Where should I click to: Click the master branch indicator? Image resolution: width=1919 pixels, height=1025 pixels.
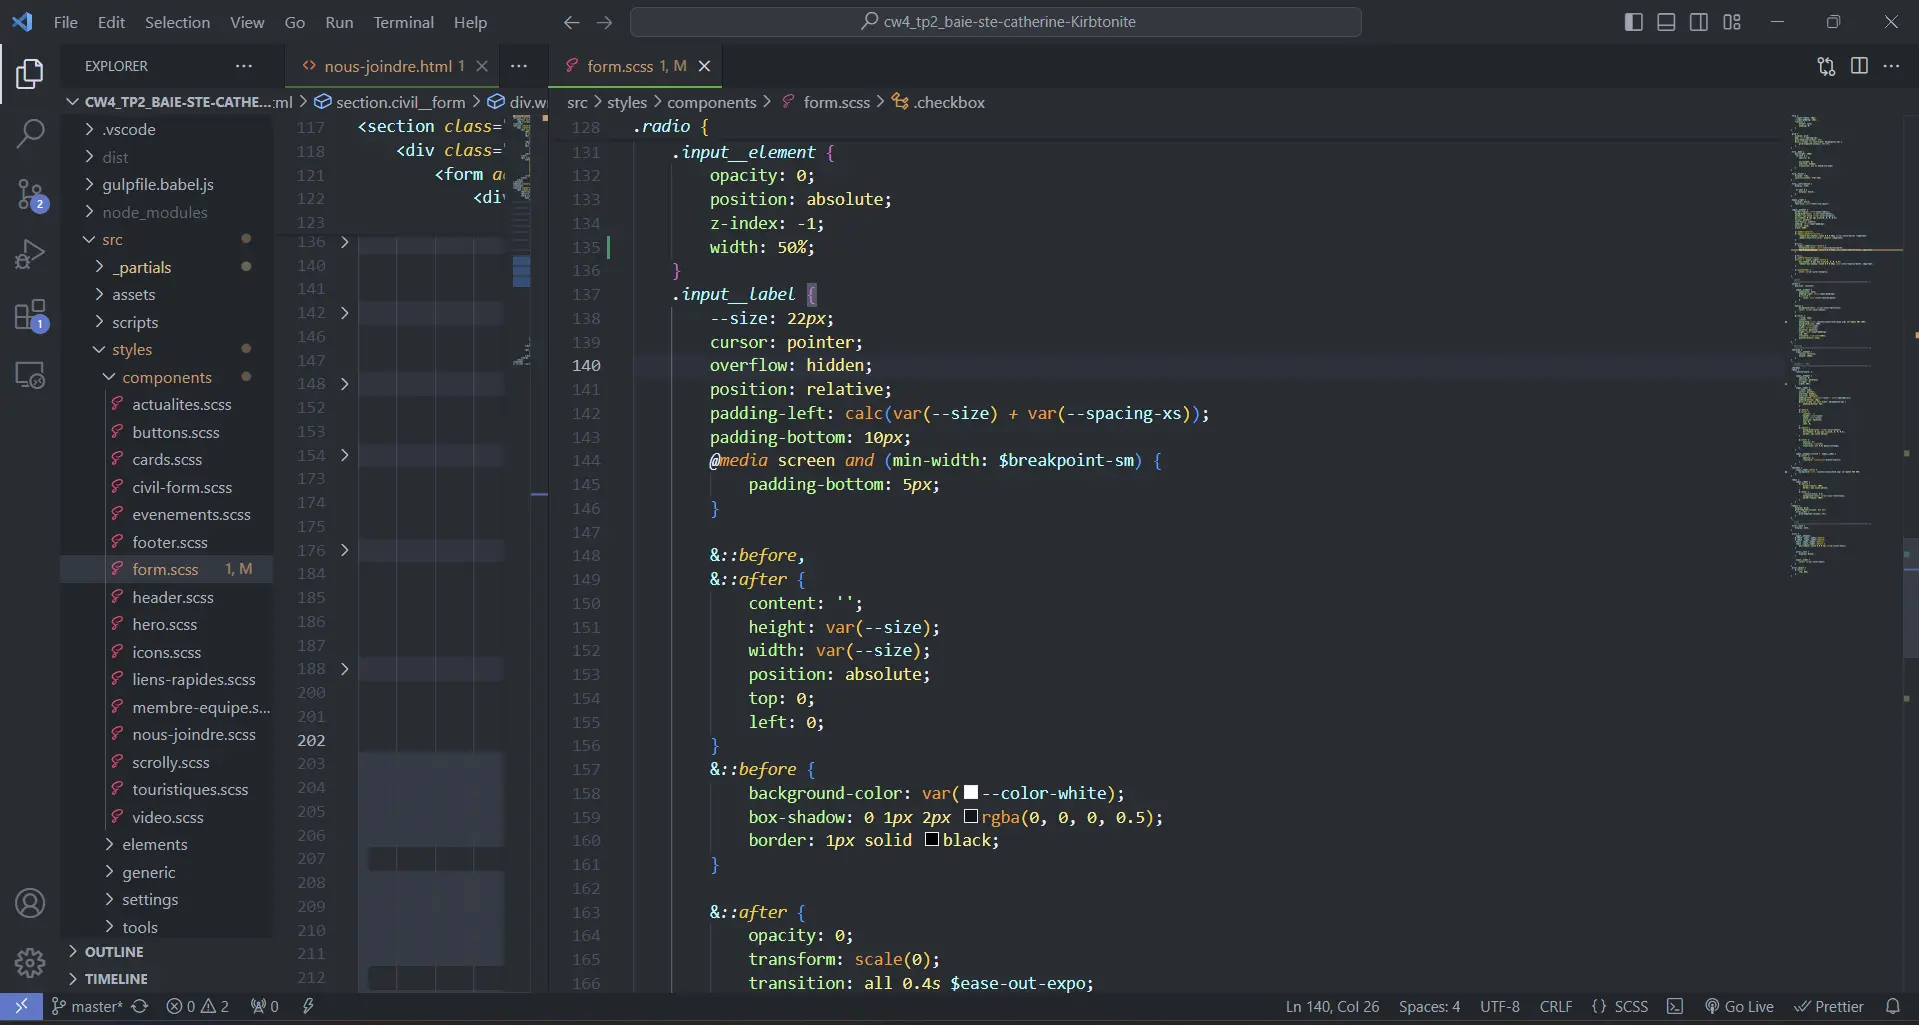click(88, 1006)
